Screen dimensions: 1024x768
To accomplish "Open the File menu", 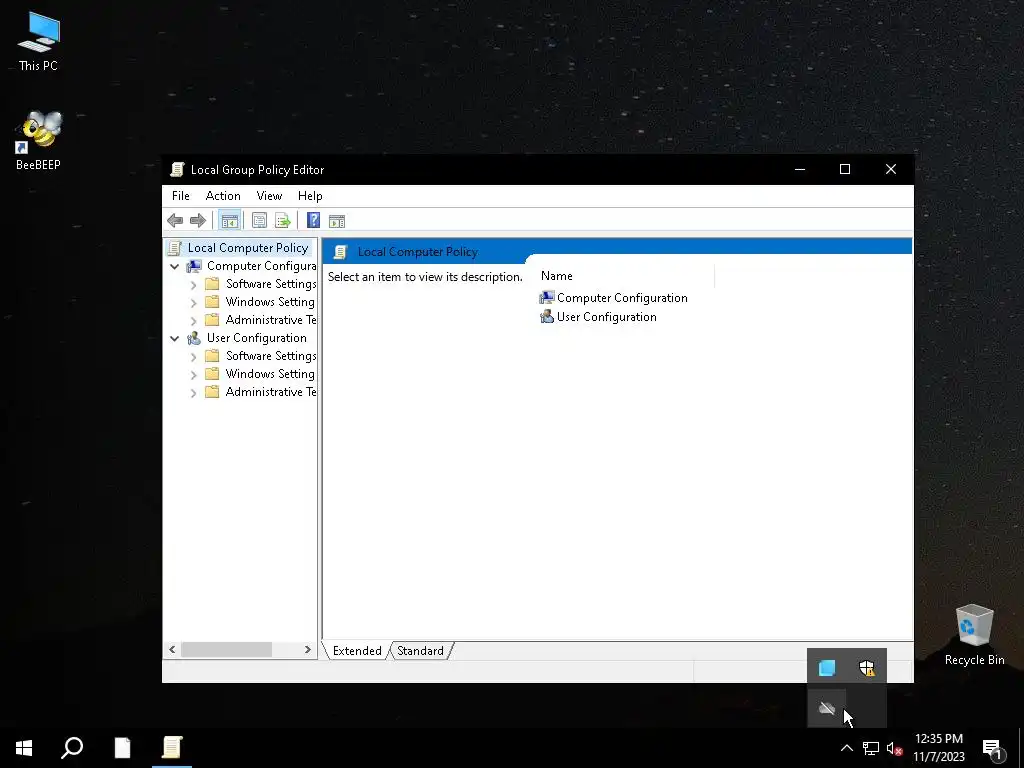I will coord(181,196).
